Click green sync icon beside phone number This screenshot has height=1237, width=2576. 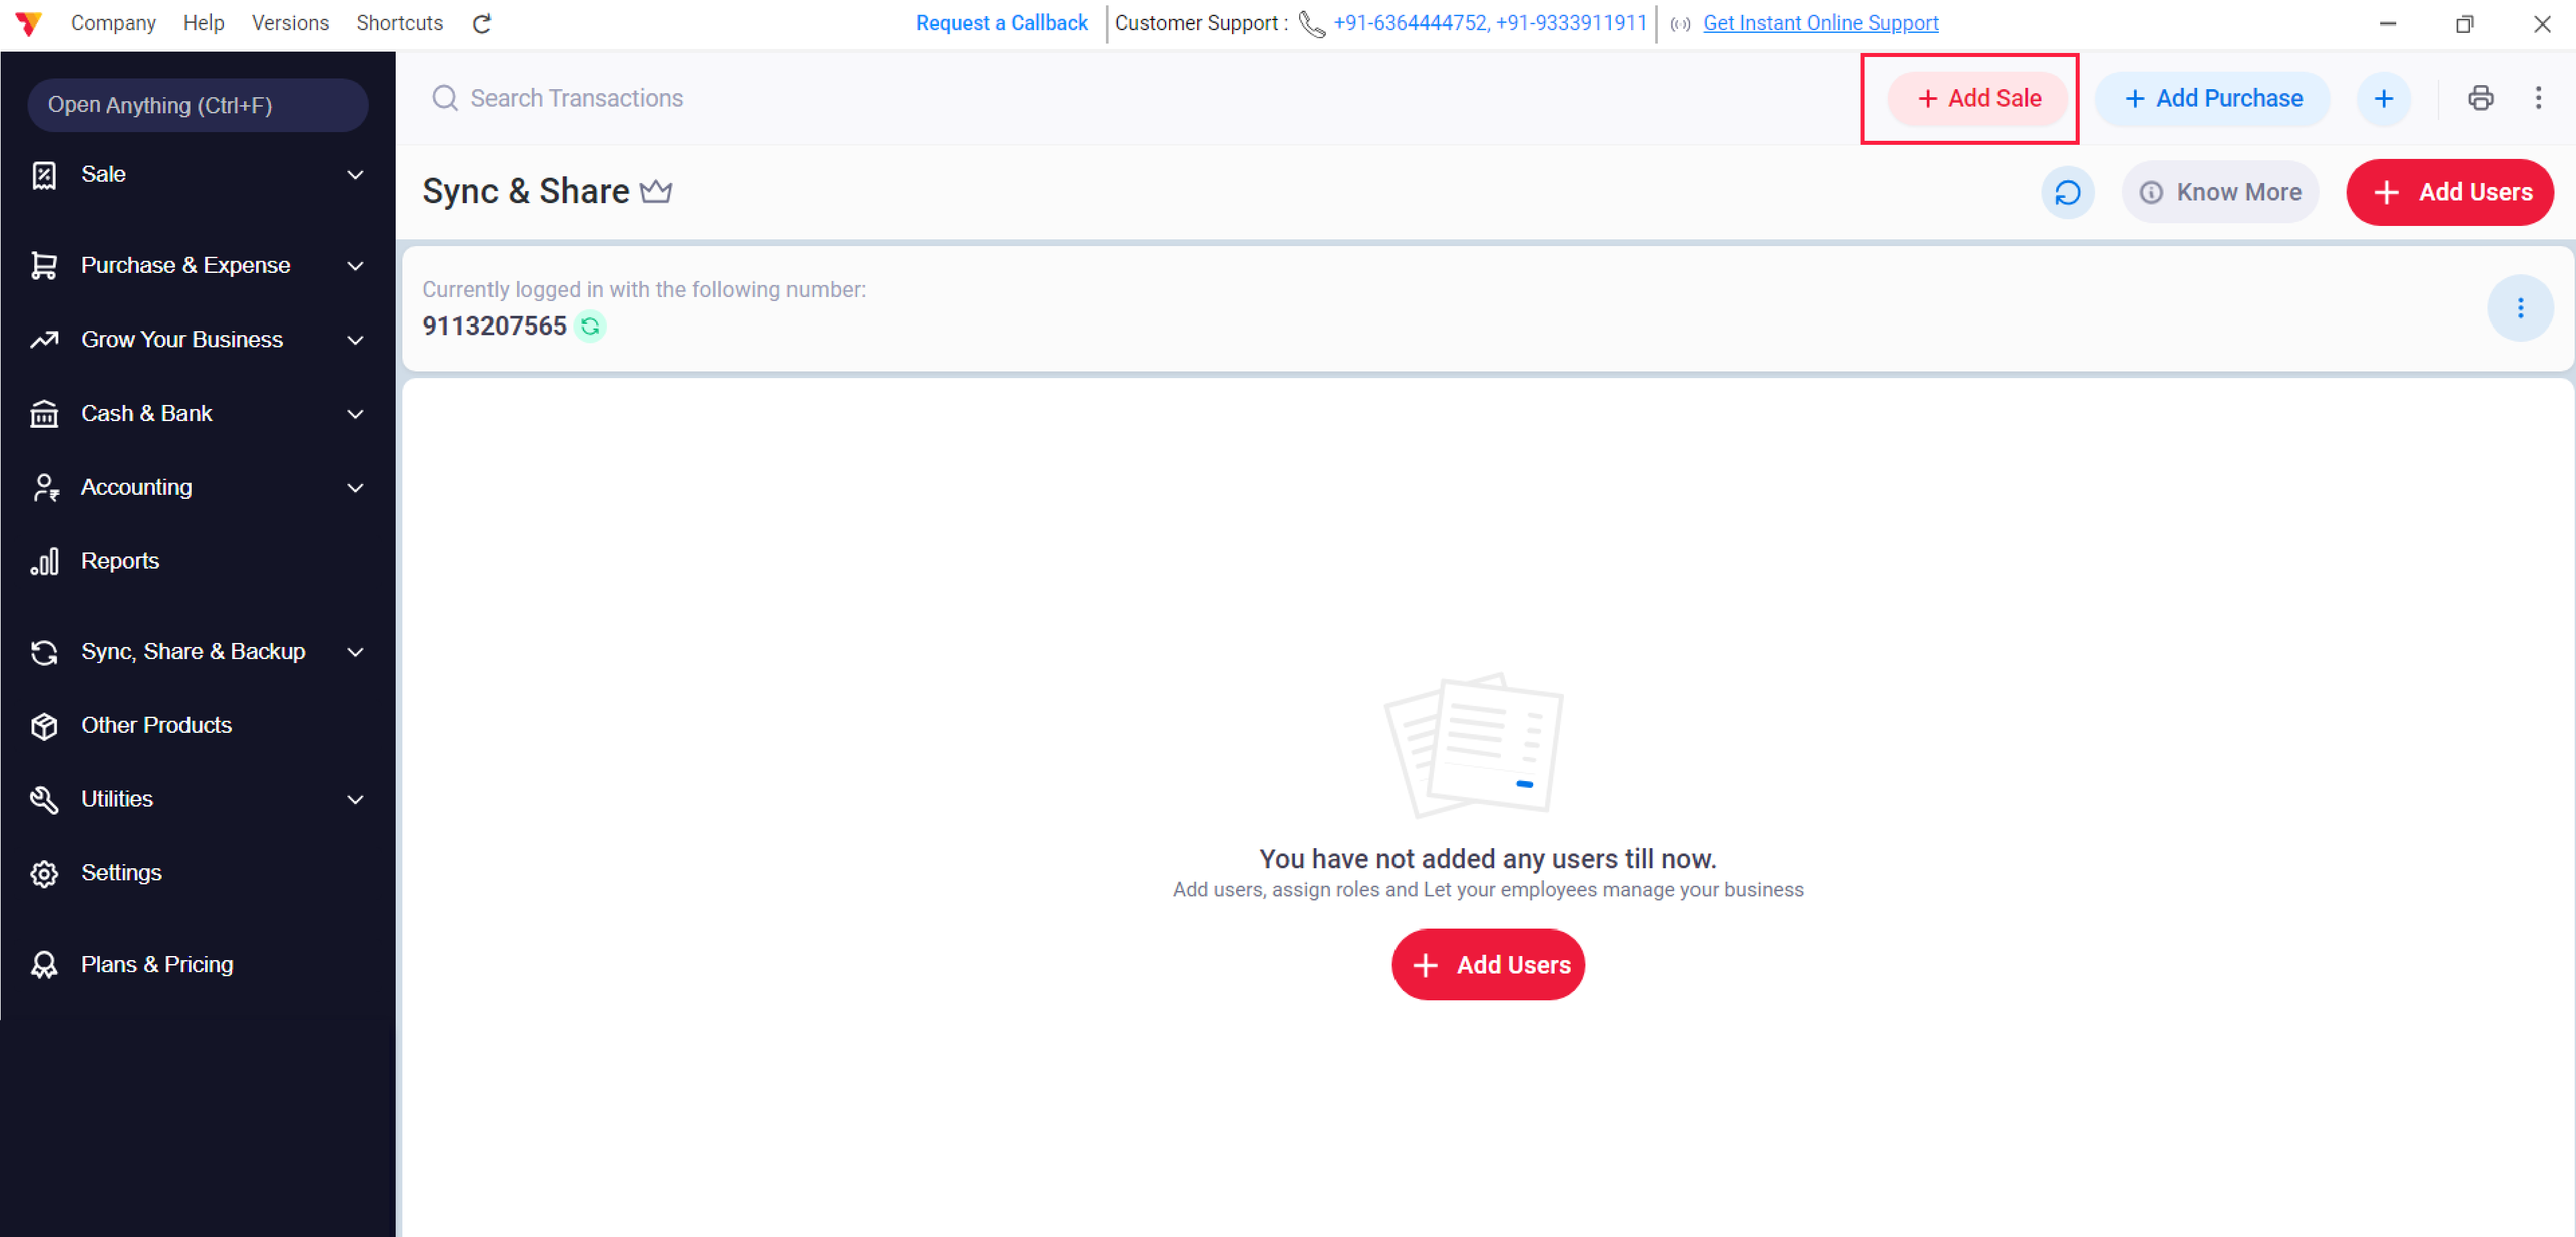point(590,326)
